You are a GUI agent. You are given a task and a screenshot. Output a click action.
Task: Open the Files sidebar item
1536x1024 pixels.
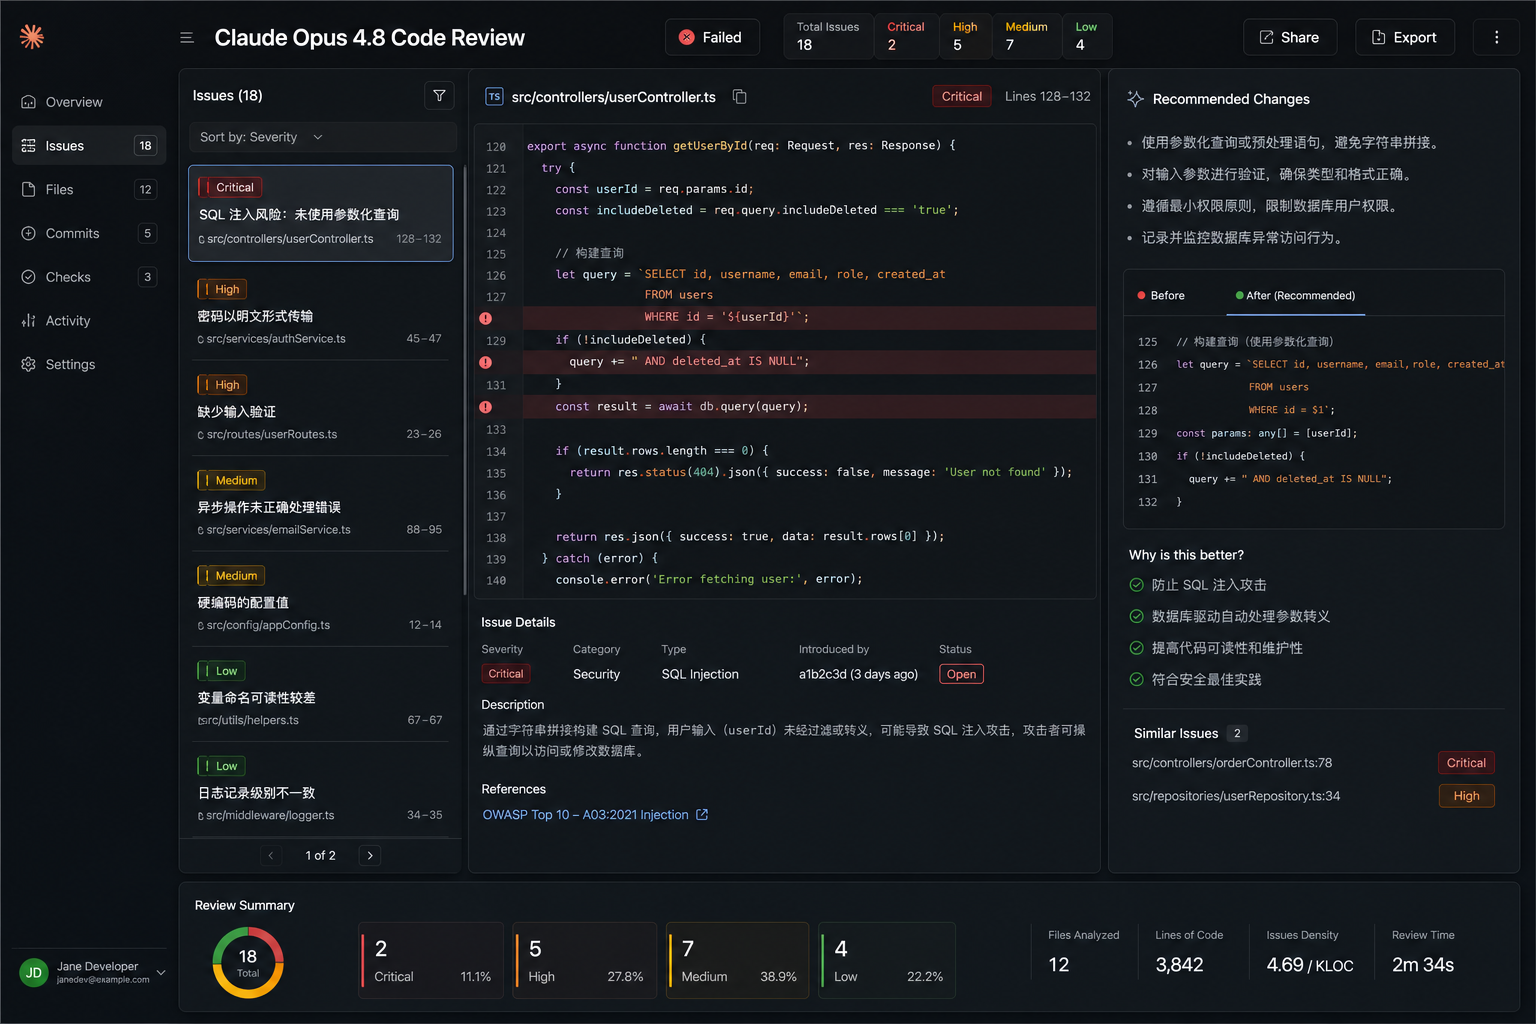[x=89, y=189]
